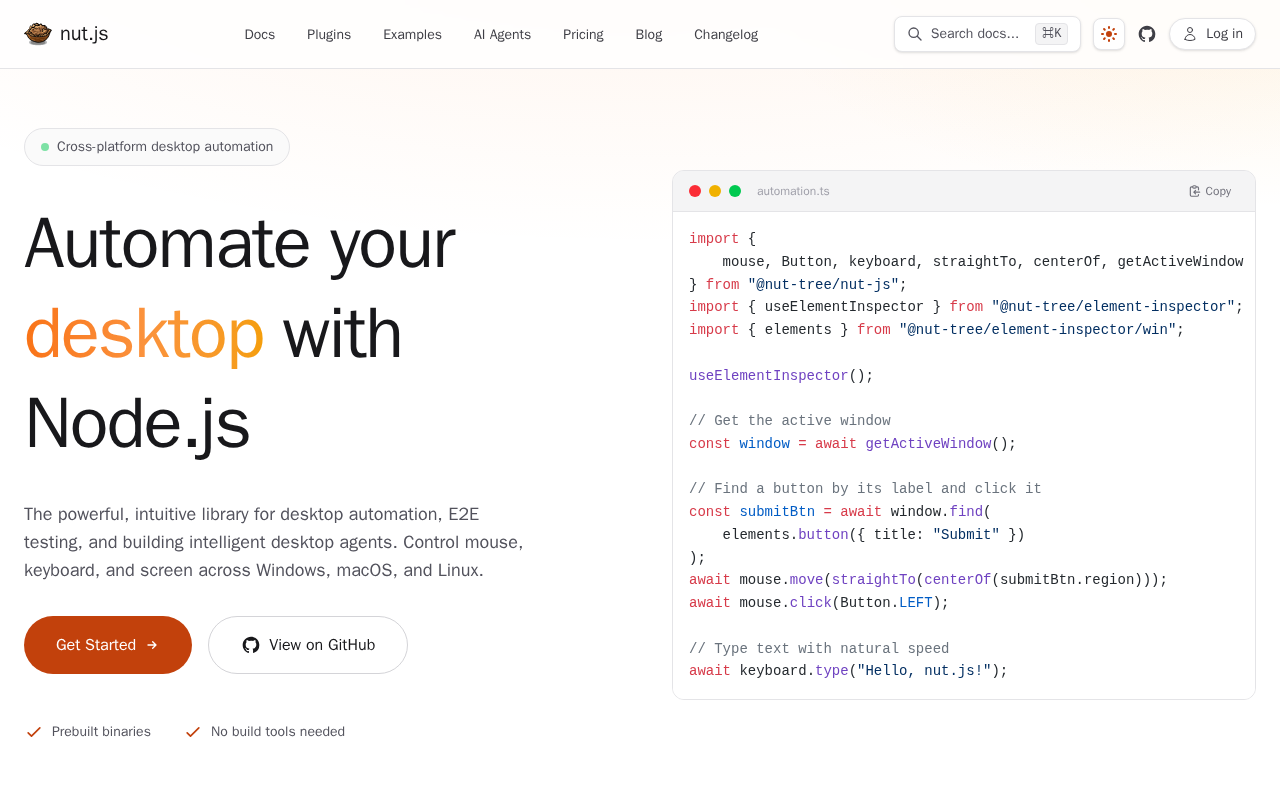
Task: Click the user icon in the Log in button
Action: 1190,34
